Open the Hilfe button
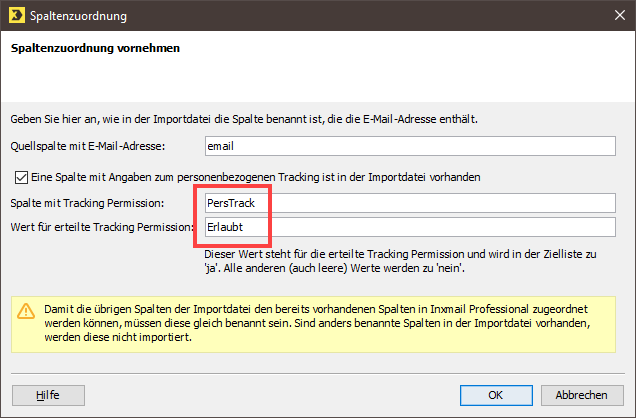The image size is (636, 418). (x=48, y=395)
